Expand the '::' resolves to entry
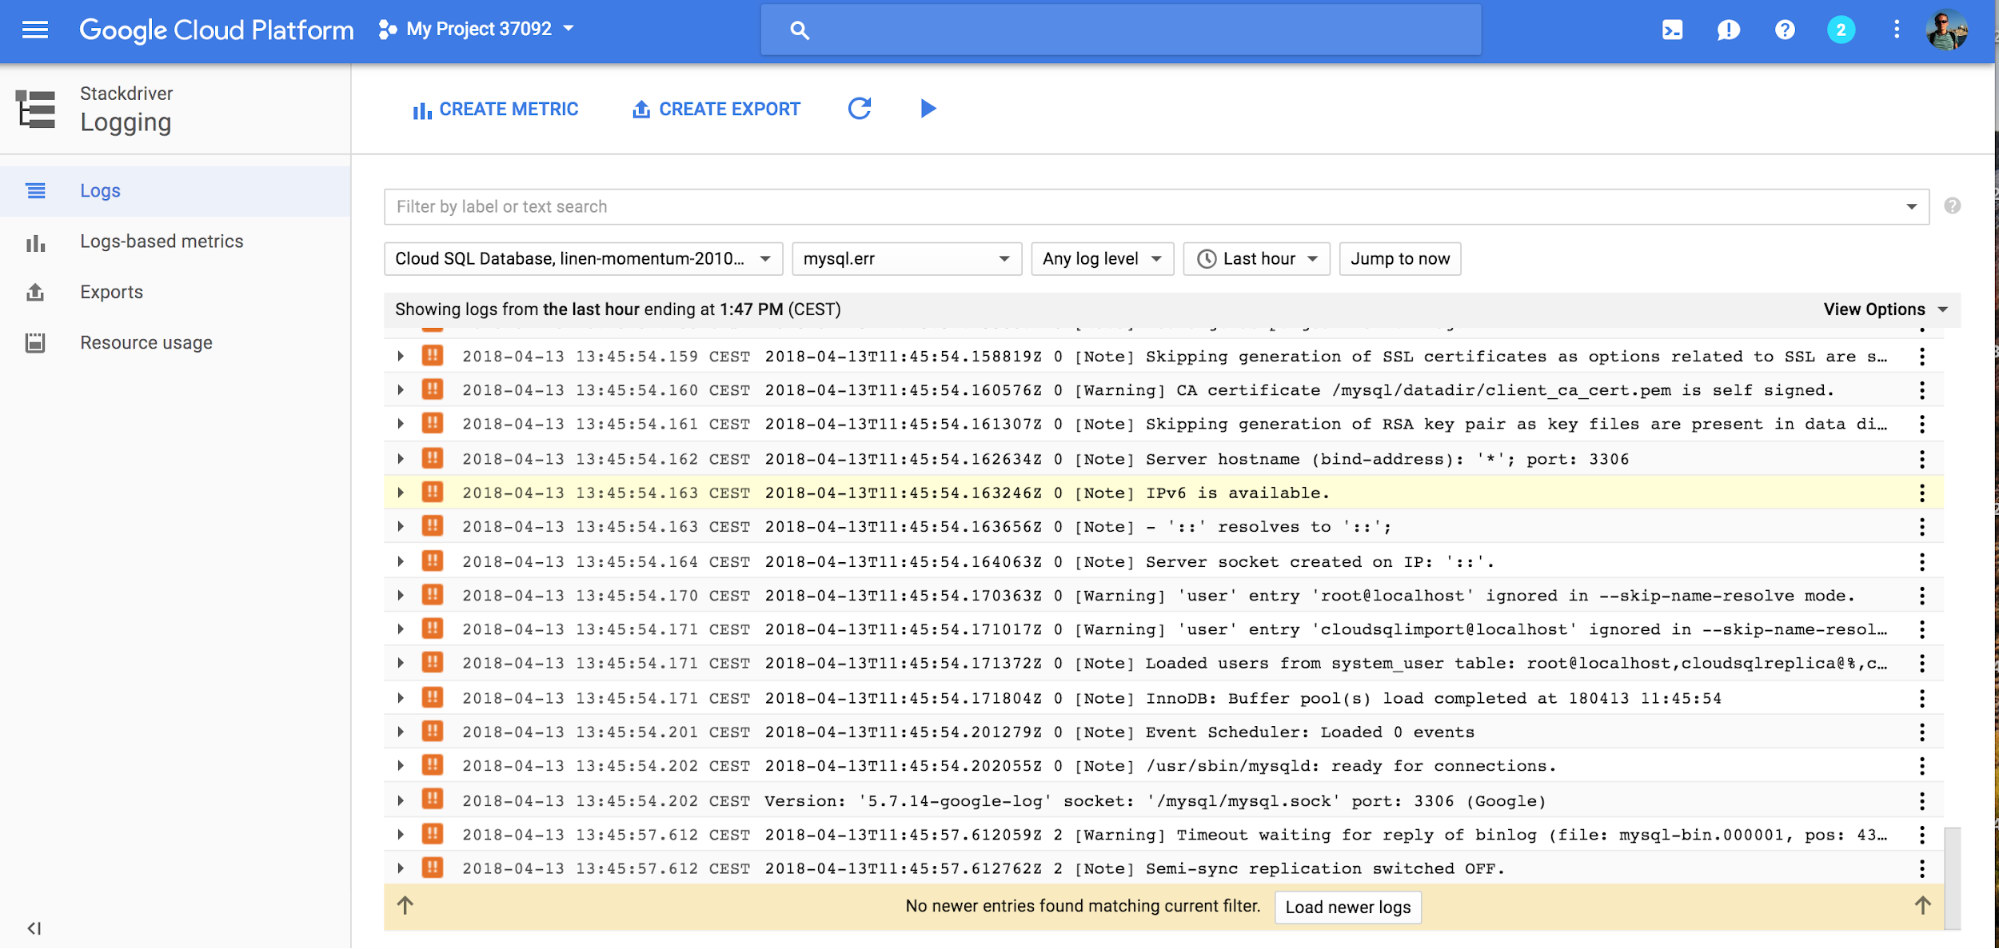Screen dimensions: 1999x949 click(400, 526)
